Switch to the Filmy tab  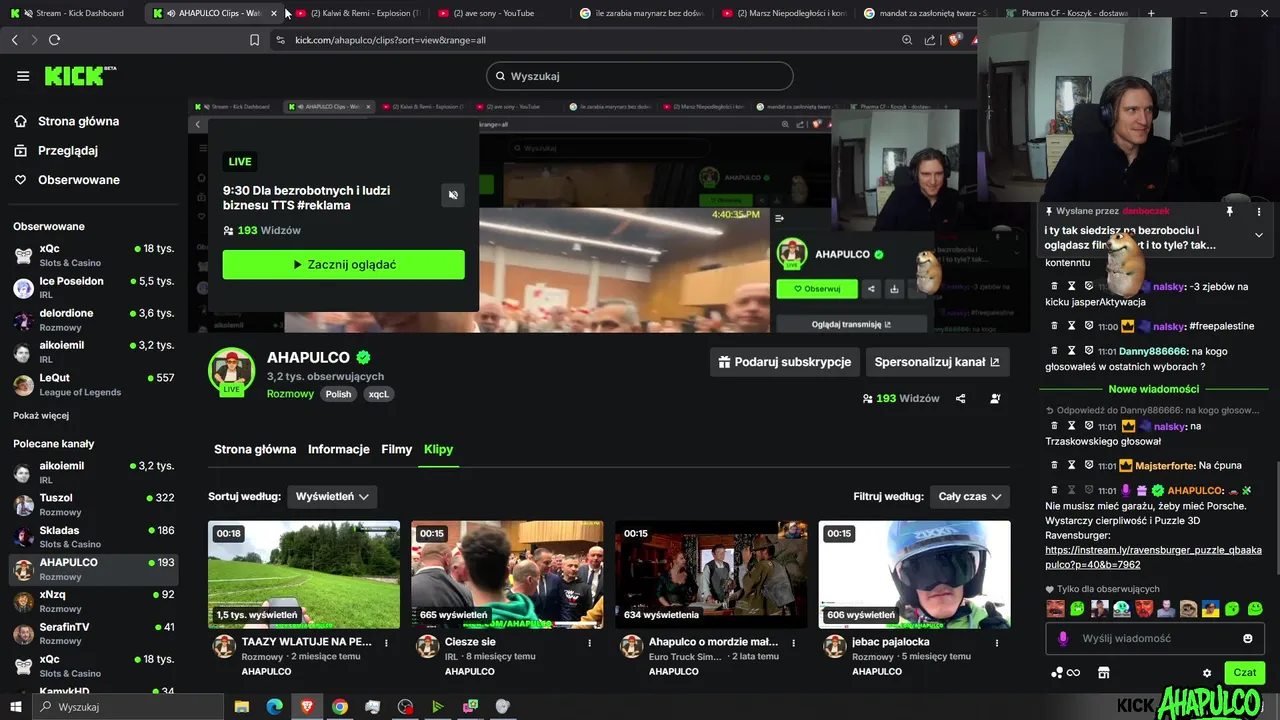pos(397,449)
